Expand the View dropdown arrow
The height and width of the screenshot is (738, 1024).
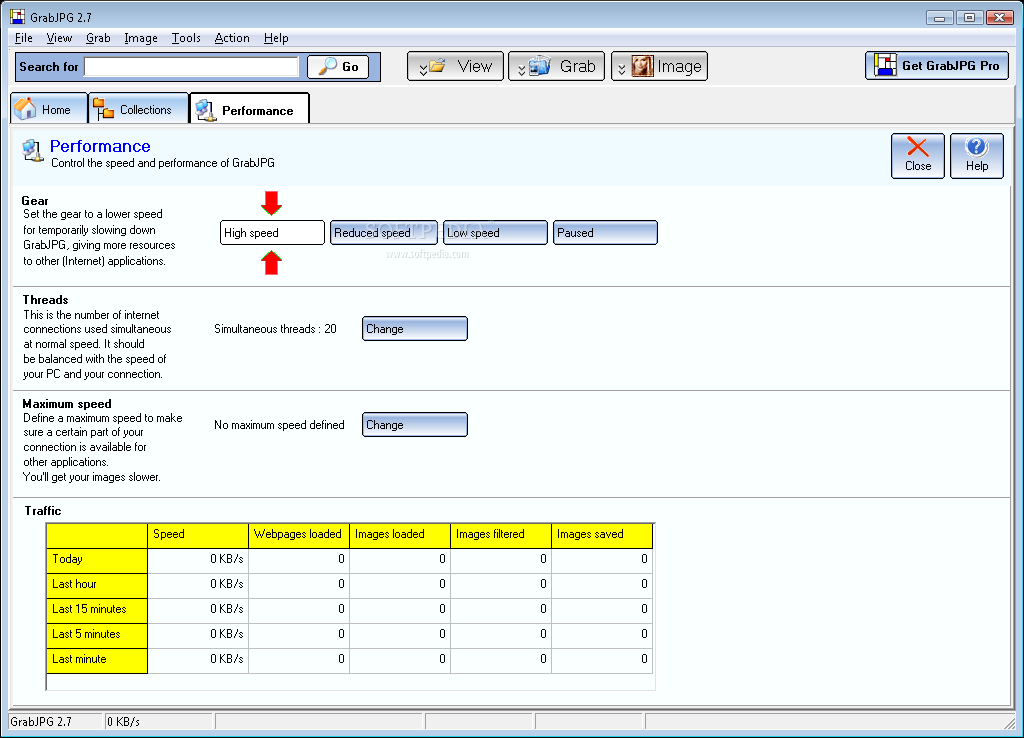click(x=423, y=68)
